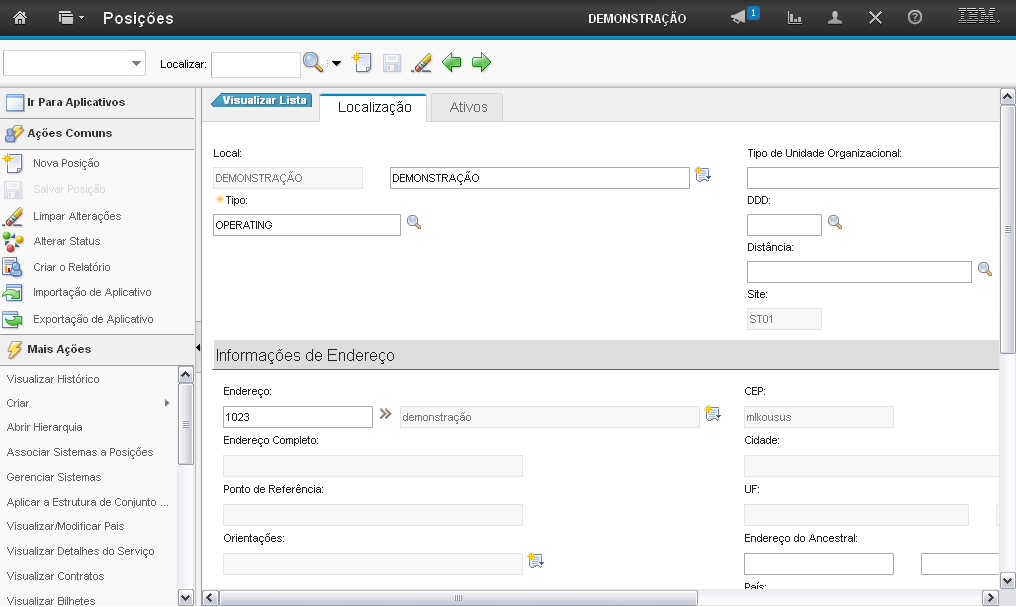Viewport: 1016px width, 607px height.
Task: Expand the search options arrow beside Localizar
Action: (x=336, y=64)
